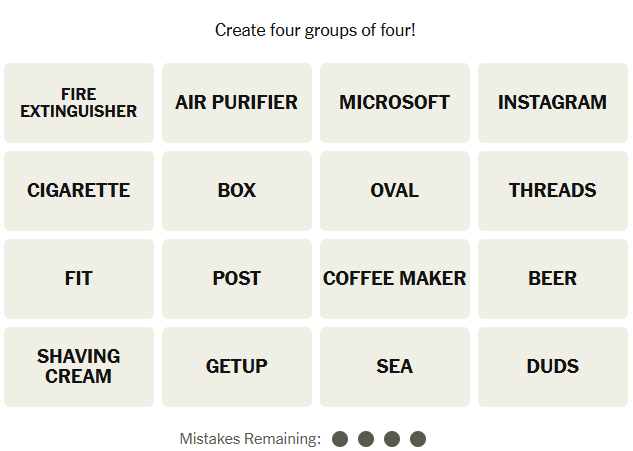Click the SEA tile
633x451 pixels.
click(x=395, y=367)
